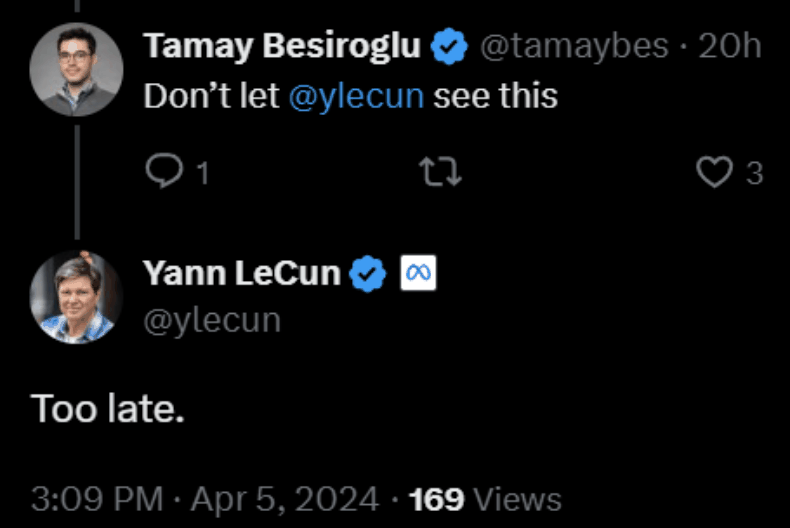Open Yann LeCun's profile picture
The image size is (790, 528).
pyautogui.click(x=76, y=297)
